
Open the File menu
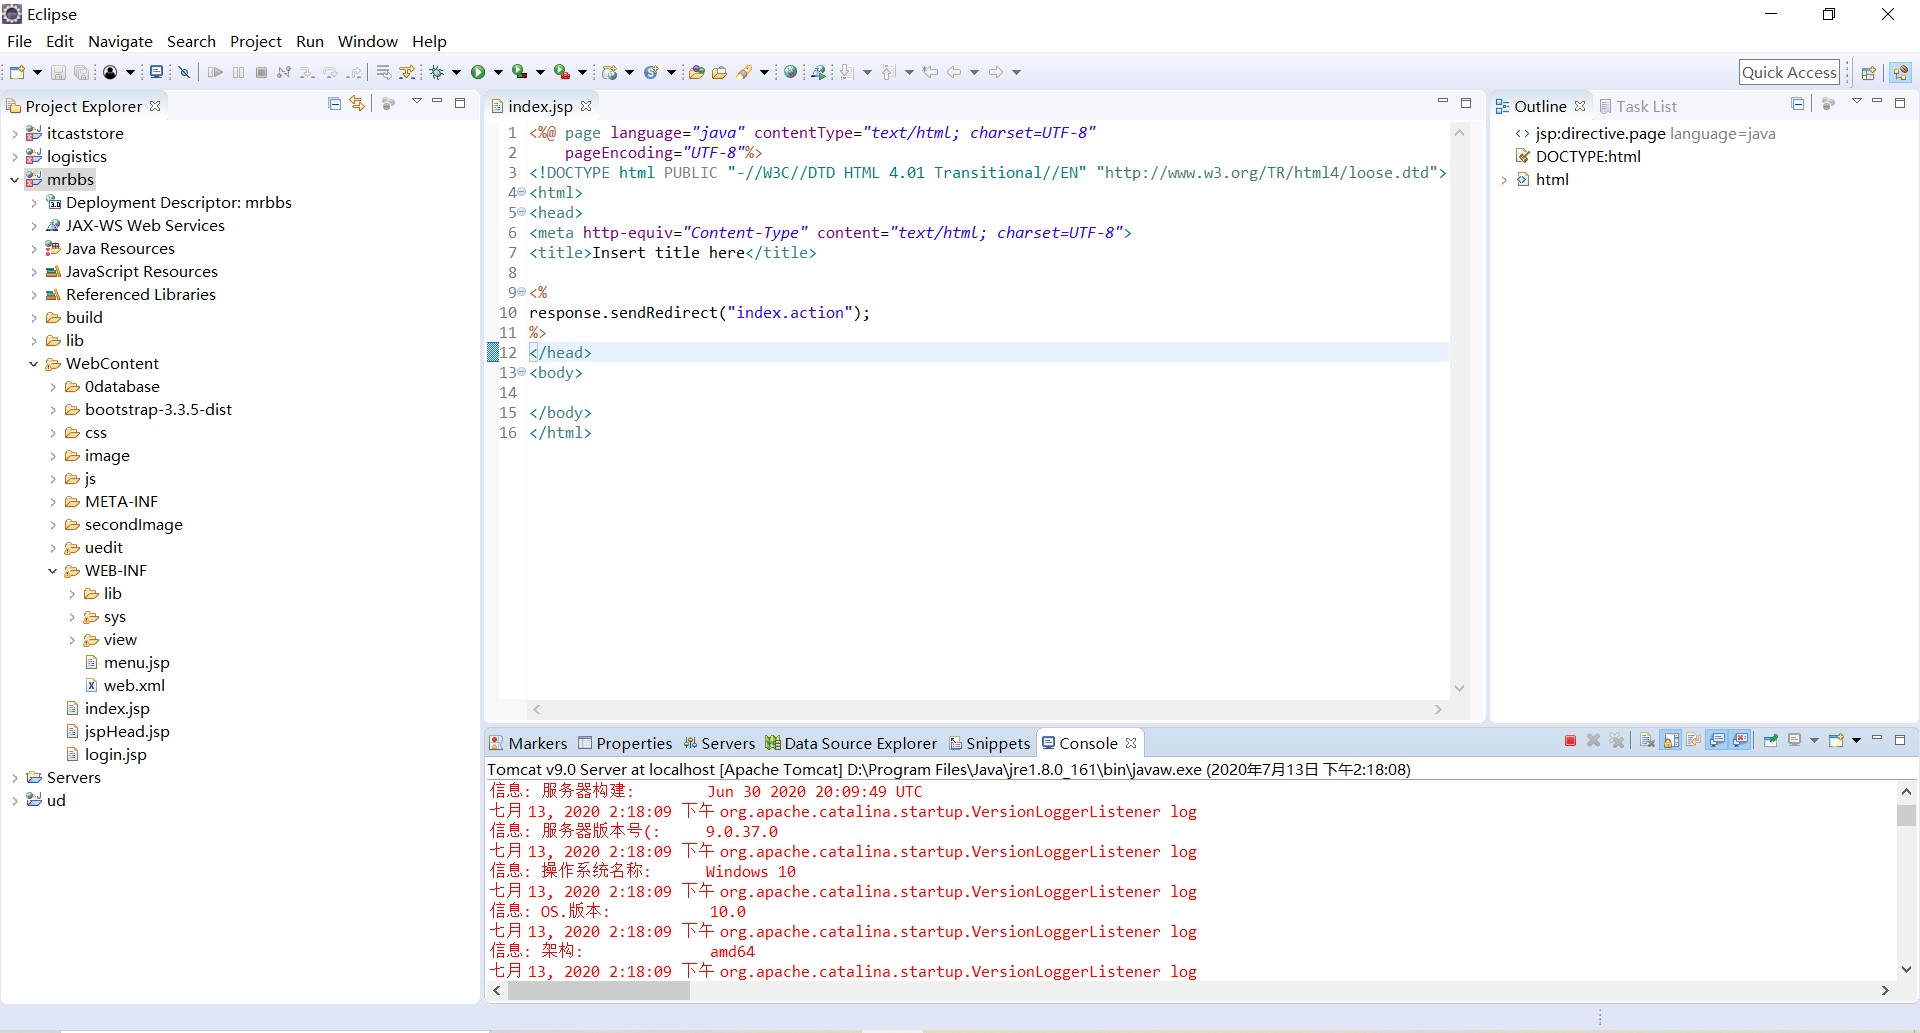(x=19, y=41)
